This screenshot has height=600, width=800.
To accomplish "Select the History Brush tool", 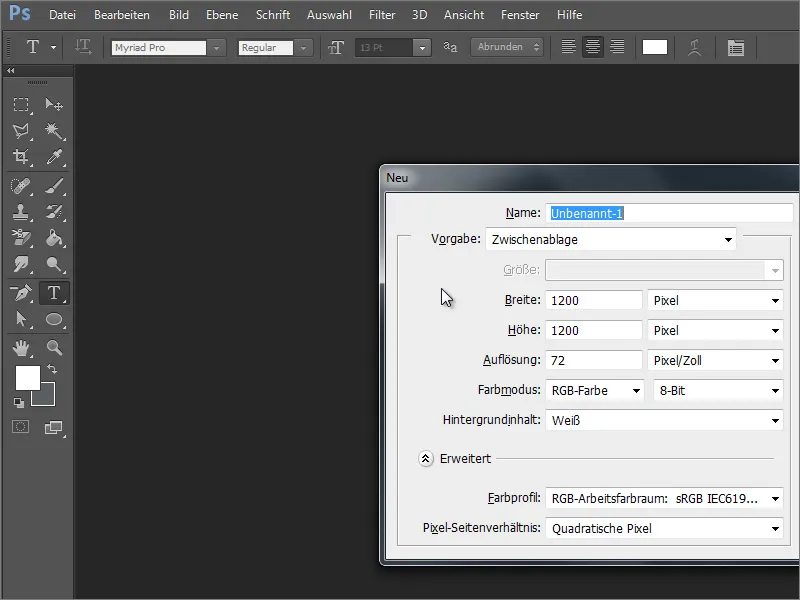I will pos(54,212).
